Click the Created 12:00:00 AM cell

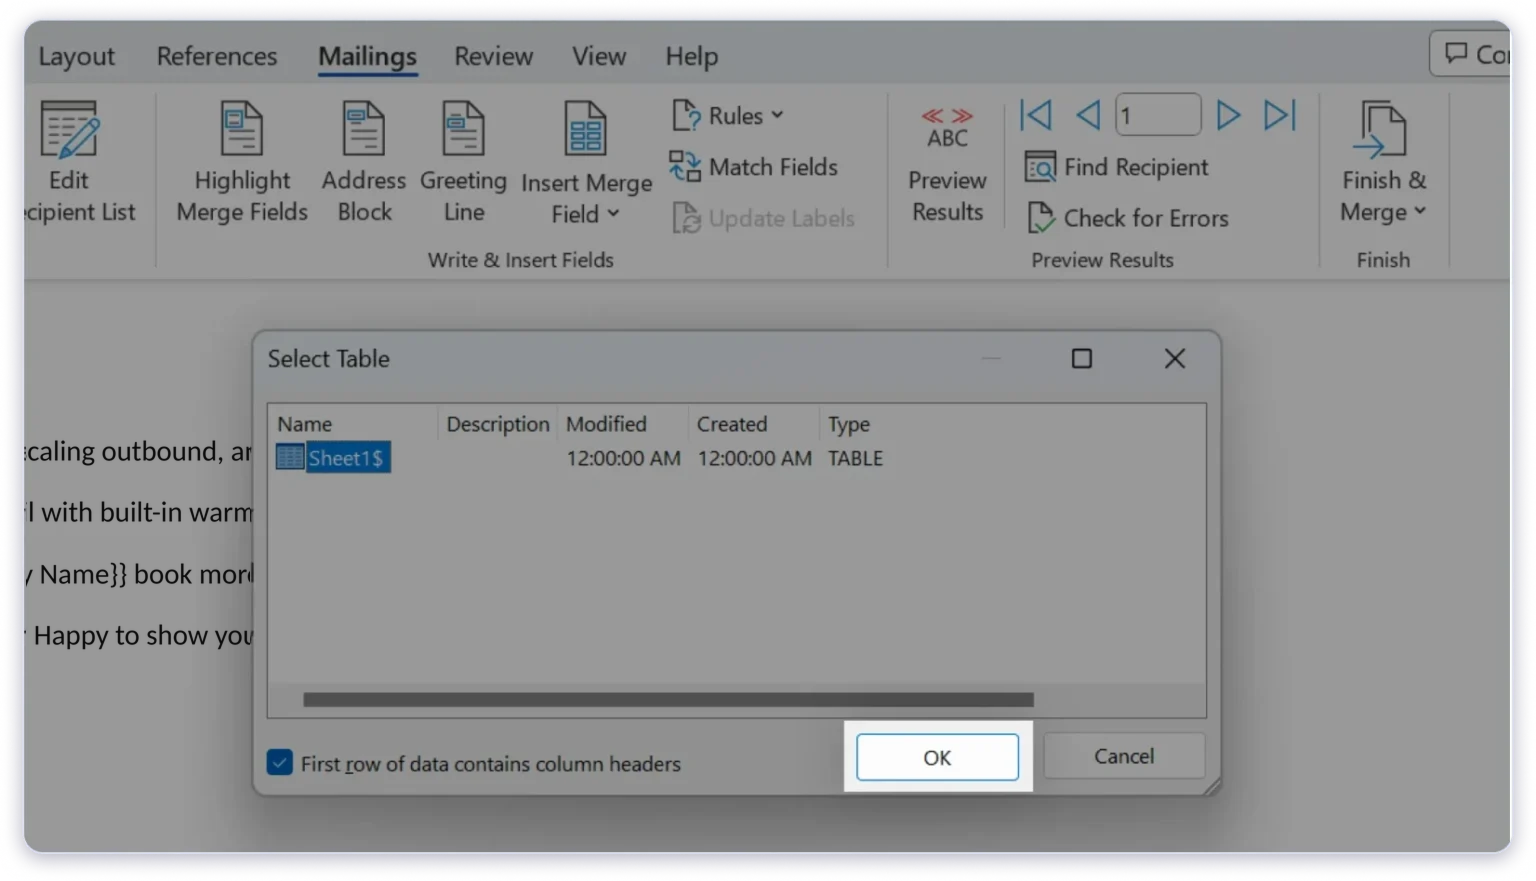click(x=754, y=458)
